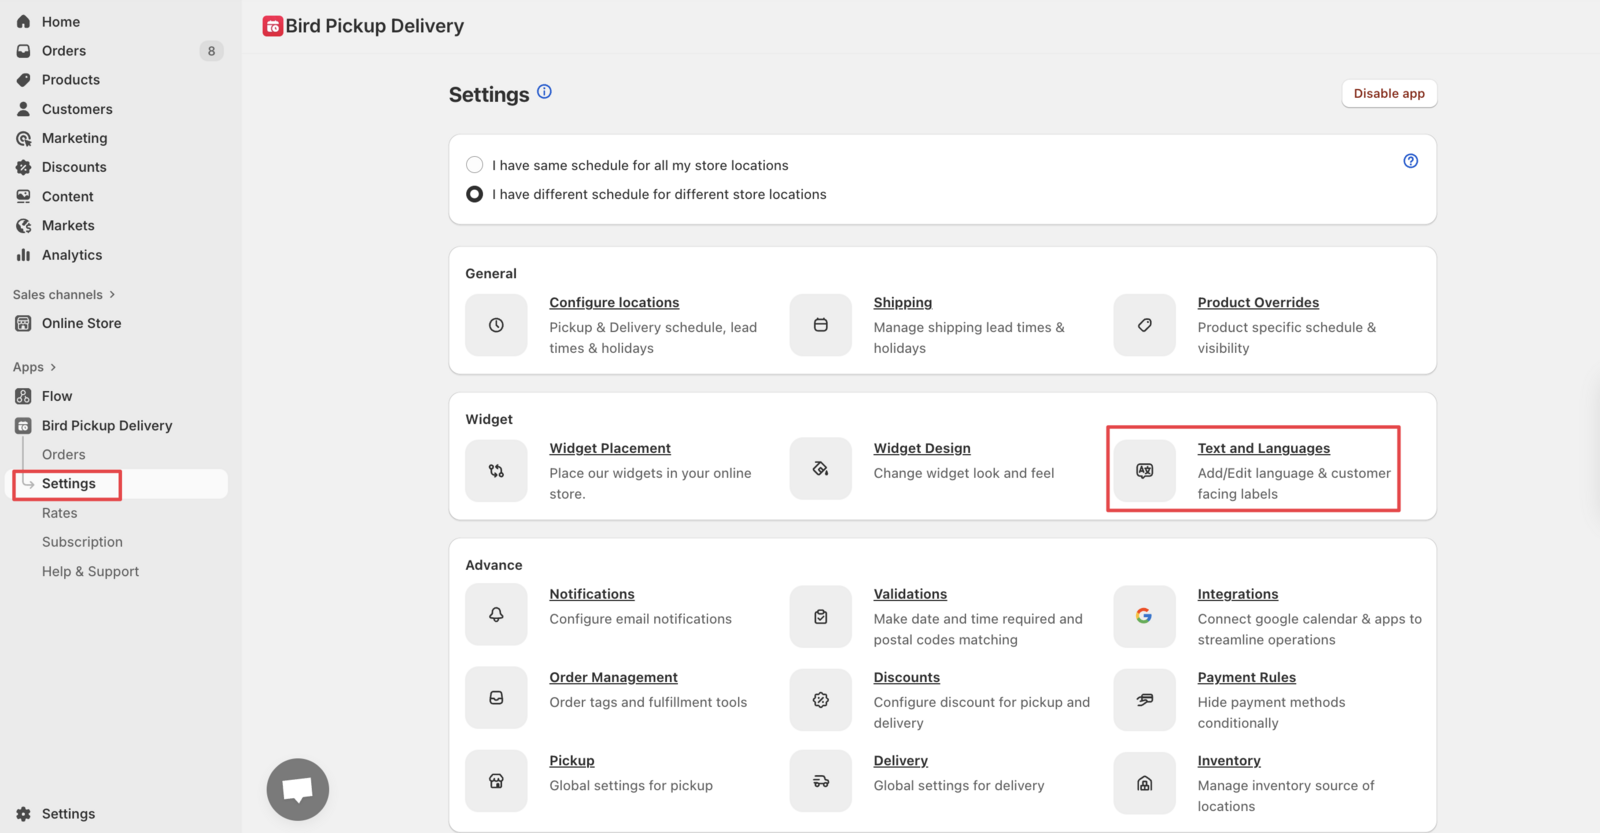The image size is (1600, 833).
Task: Open the Widget Design link
Action: tap(922, 448)
